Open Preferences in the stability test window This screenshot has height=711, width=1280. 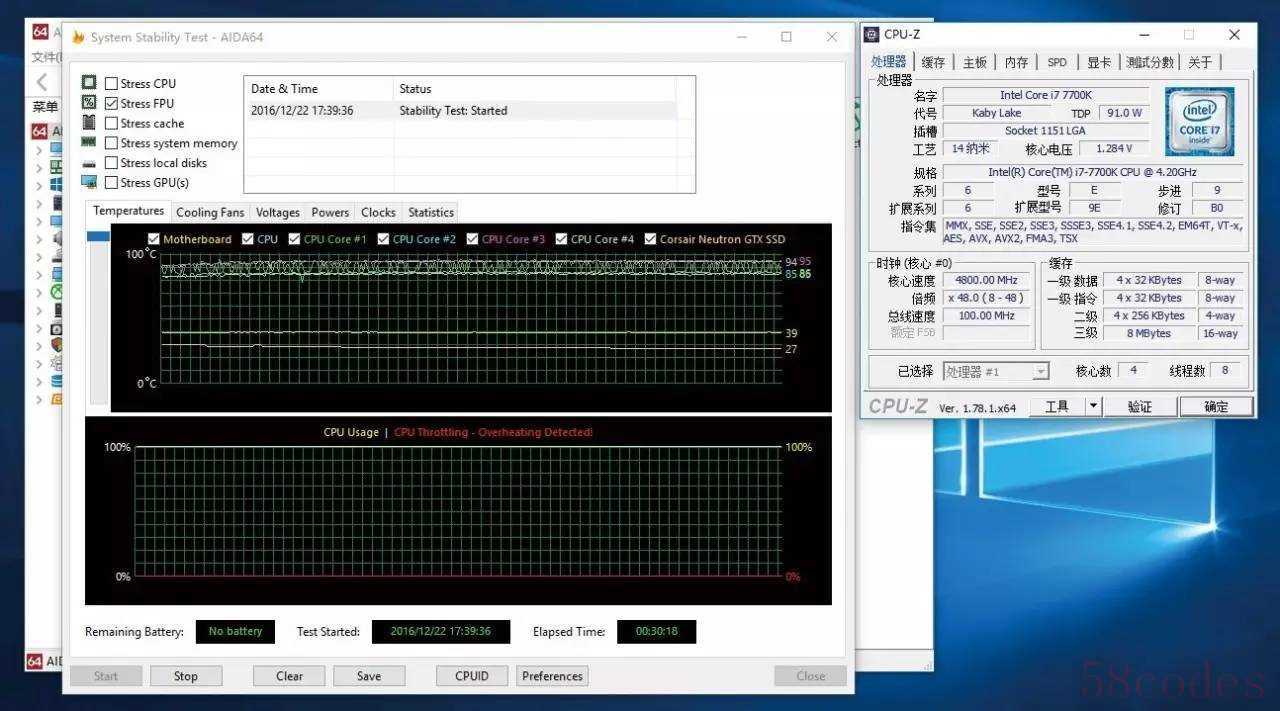click(x=552, y=676)
